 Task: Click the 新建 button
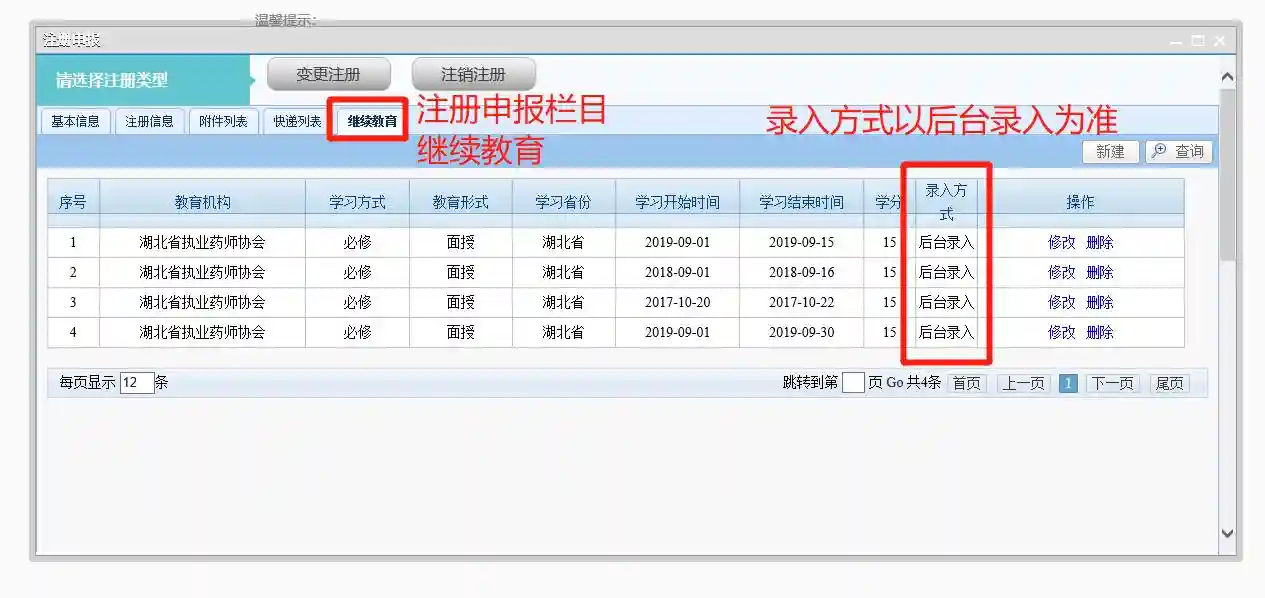[x=1110, y=152]
